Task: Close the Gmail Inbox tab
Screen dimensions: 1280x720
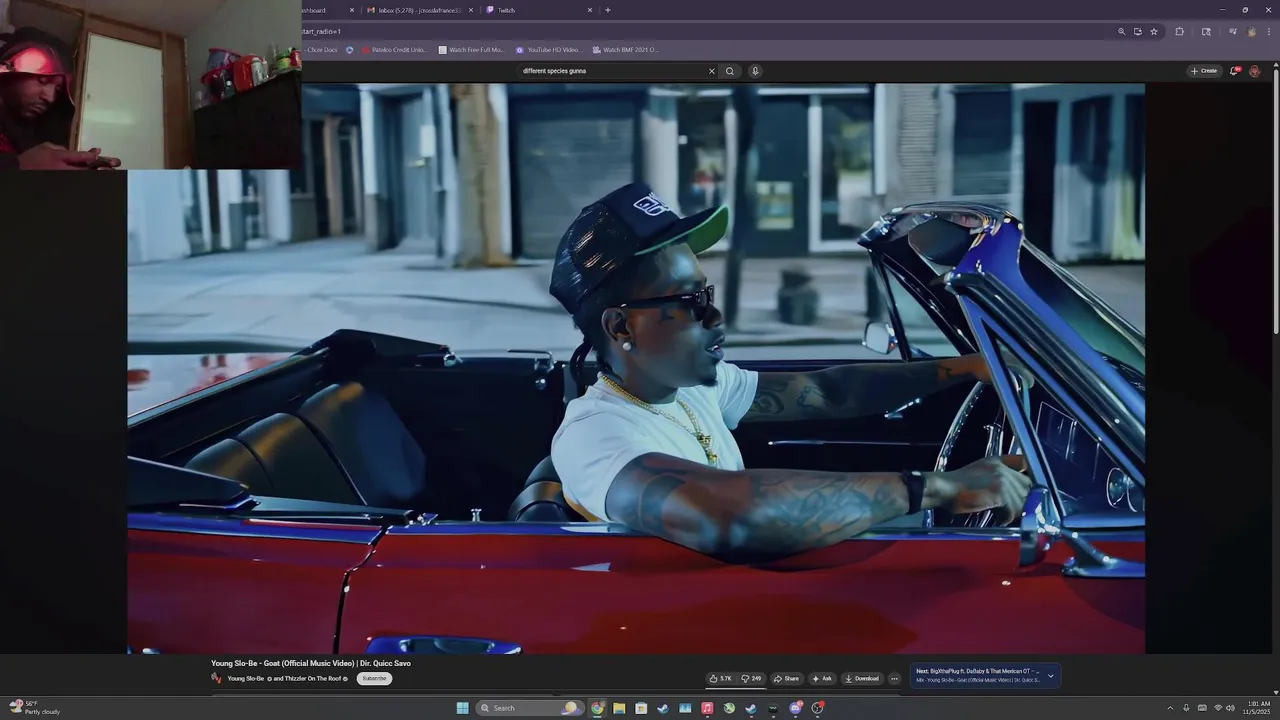Action: 471,10
